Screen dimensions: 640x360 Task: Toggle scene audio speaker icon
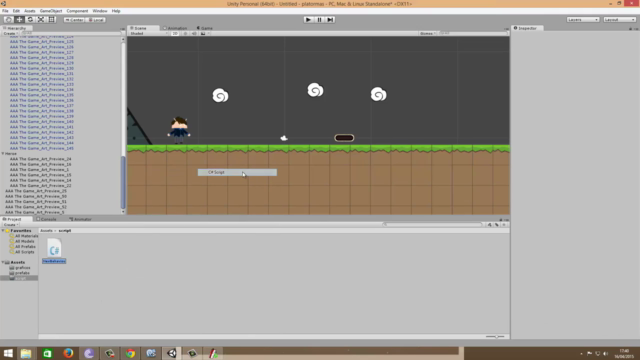(x=194, y=33)
